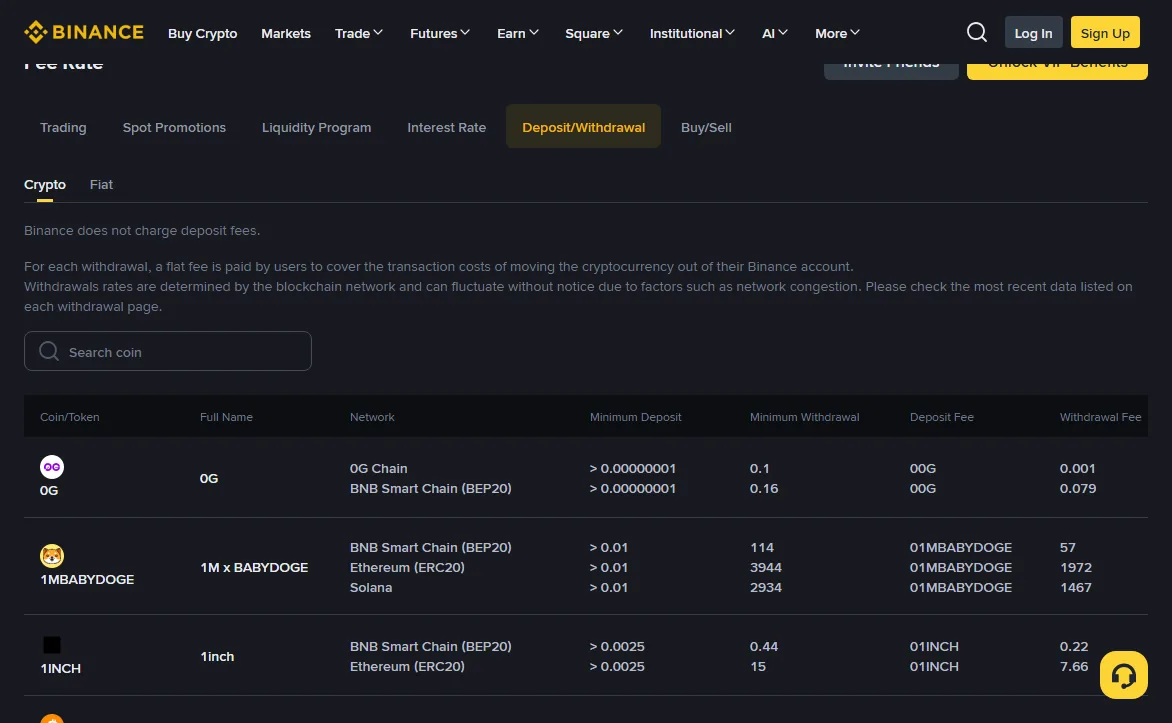
Task: Open the Binance logo home link
Action: point(84,32)
